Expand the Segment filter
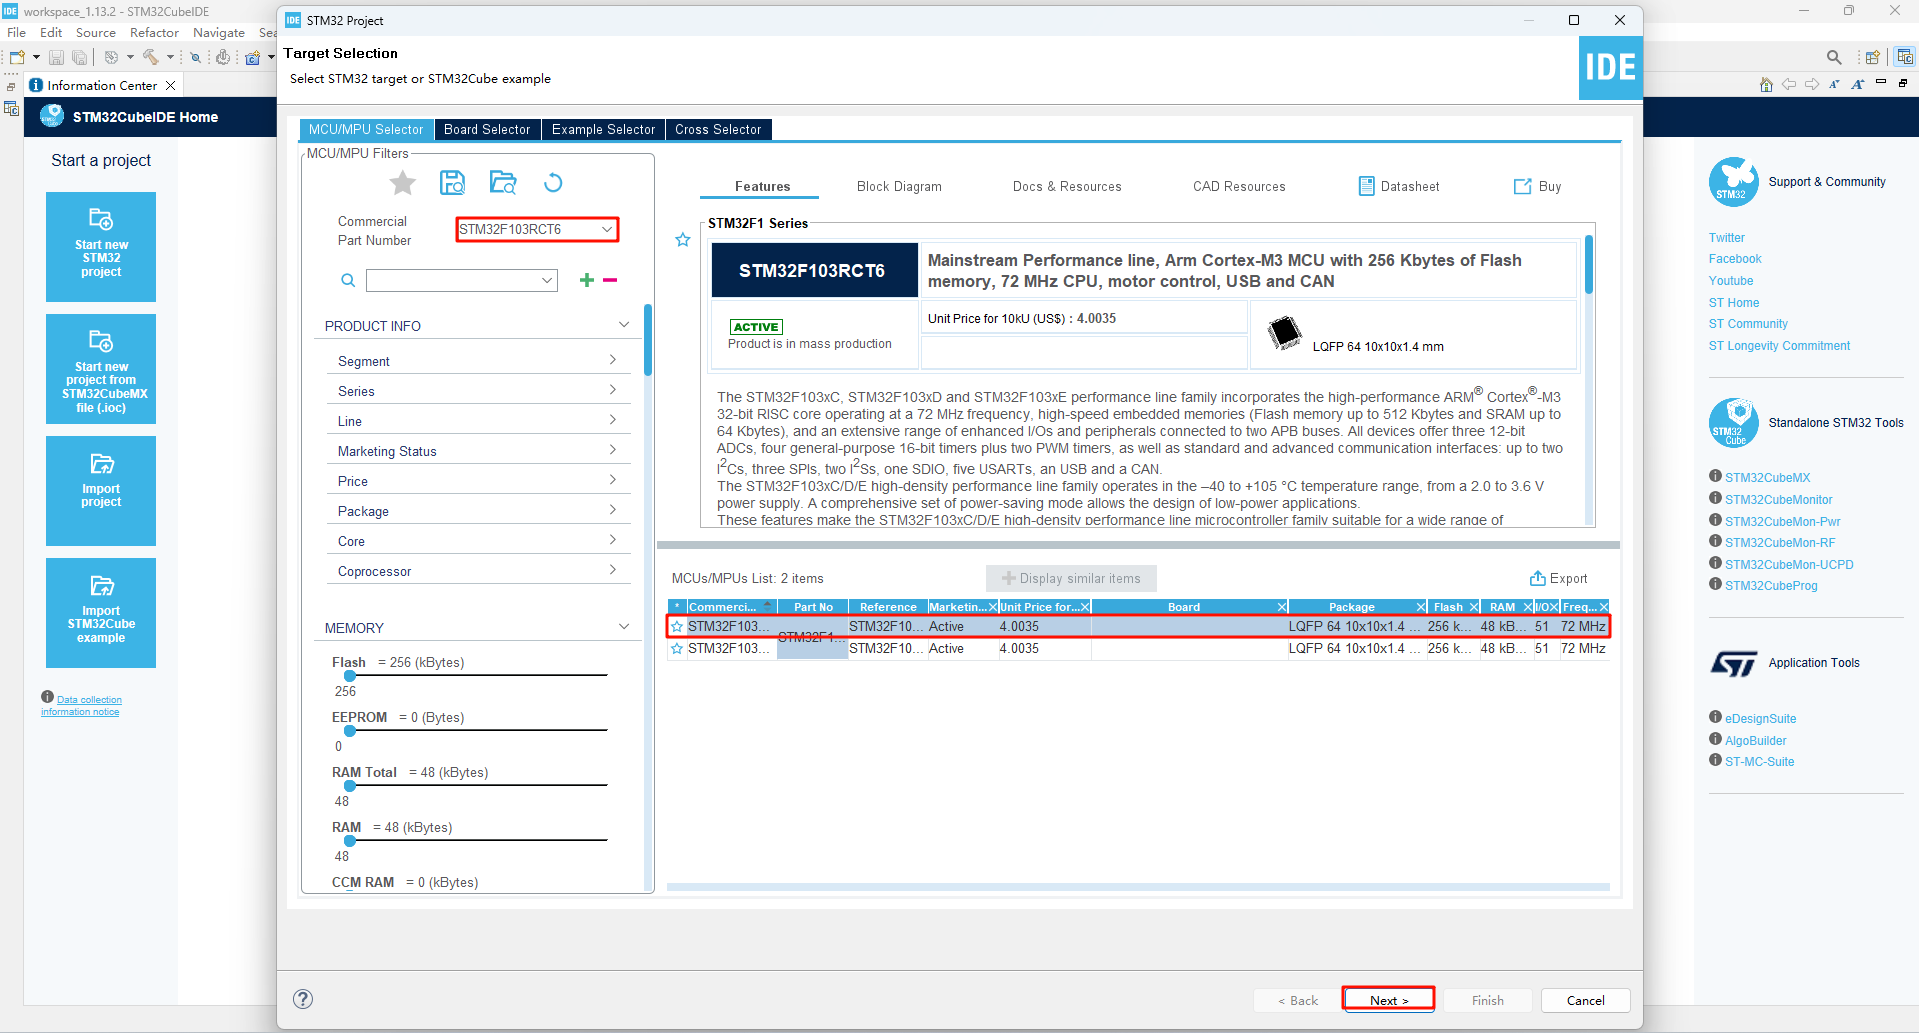 (613, 360)
